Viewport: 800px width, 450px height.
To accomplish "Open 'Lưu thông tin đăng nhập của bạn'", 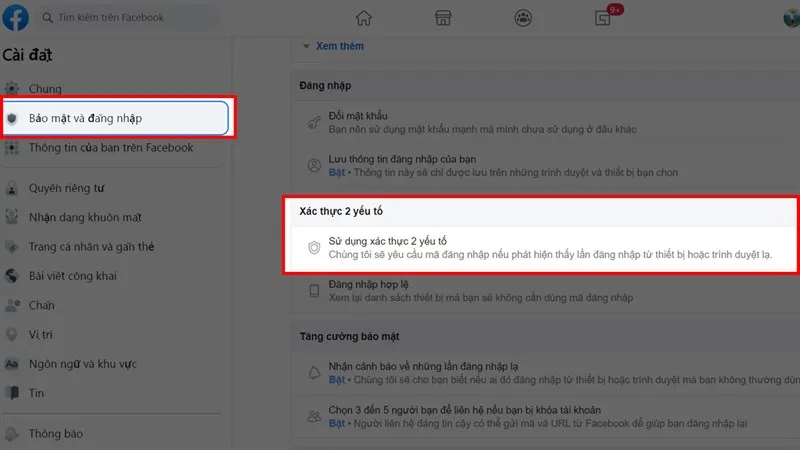I will tap(546, 166).
